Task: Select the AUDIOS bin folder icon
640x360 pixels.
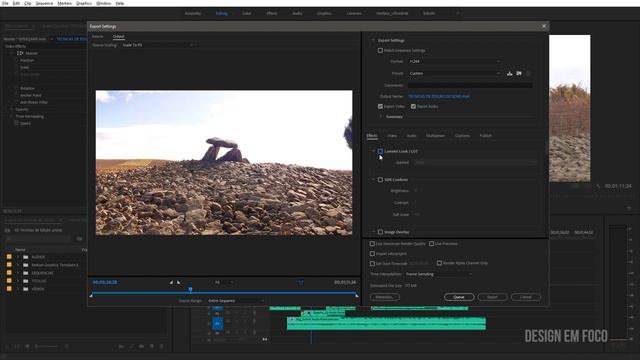Action: coord(26,257)
